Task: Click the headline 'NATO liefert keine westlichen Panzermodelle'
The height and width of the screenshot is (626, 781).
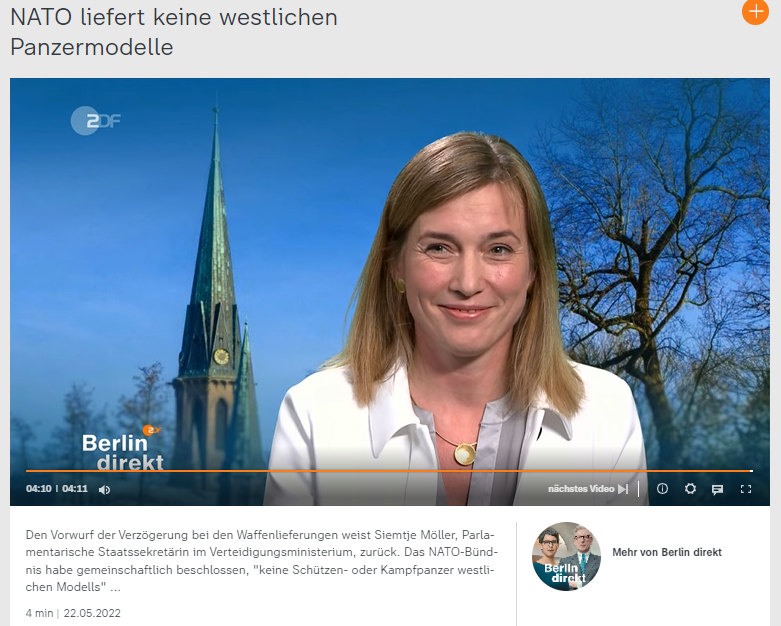Action: [x=174, y=32]
